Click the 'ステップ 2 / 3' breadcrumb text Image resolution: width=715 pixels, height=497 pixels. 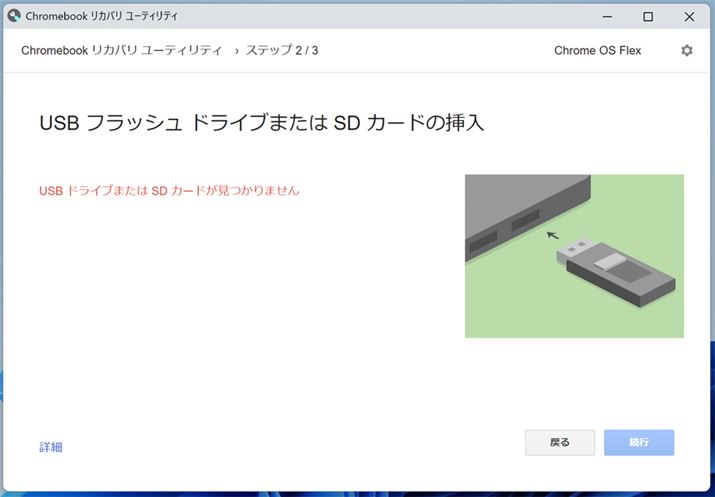pos(282,50)
